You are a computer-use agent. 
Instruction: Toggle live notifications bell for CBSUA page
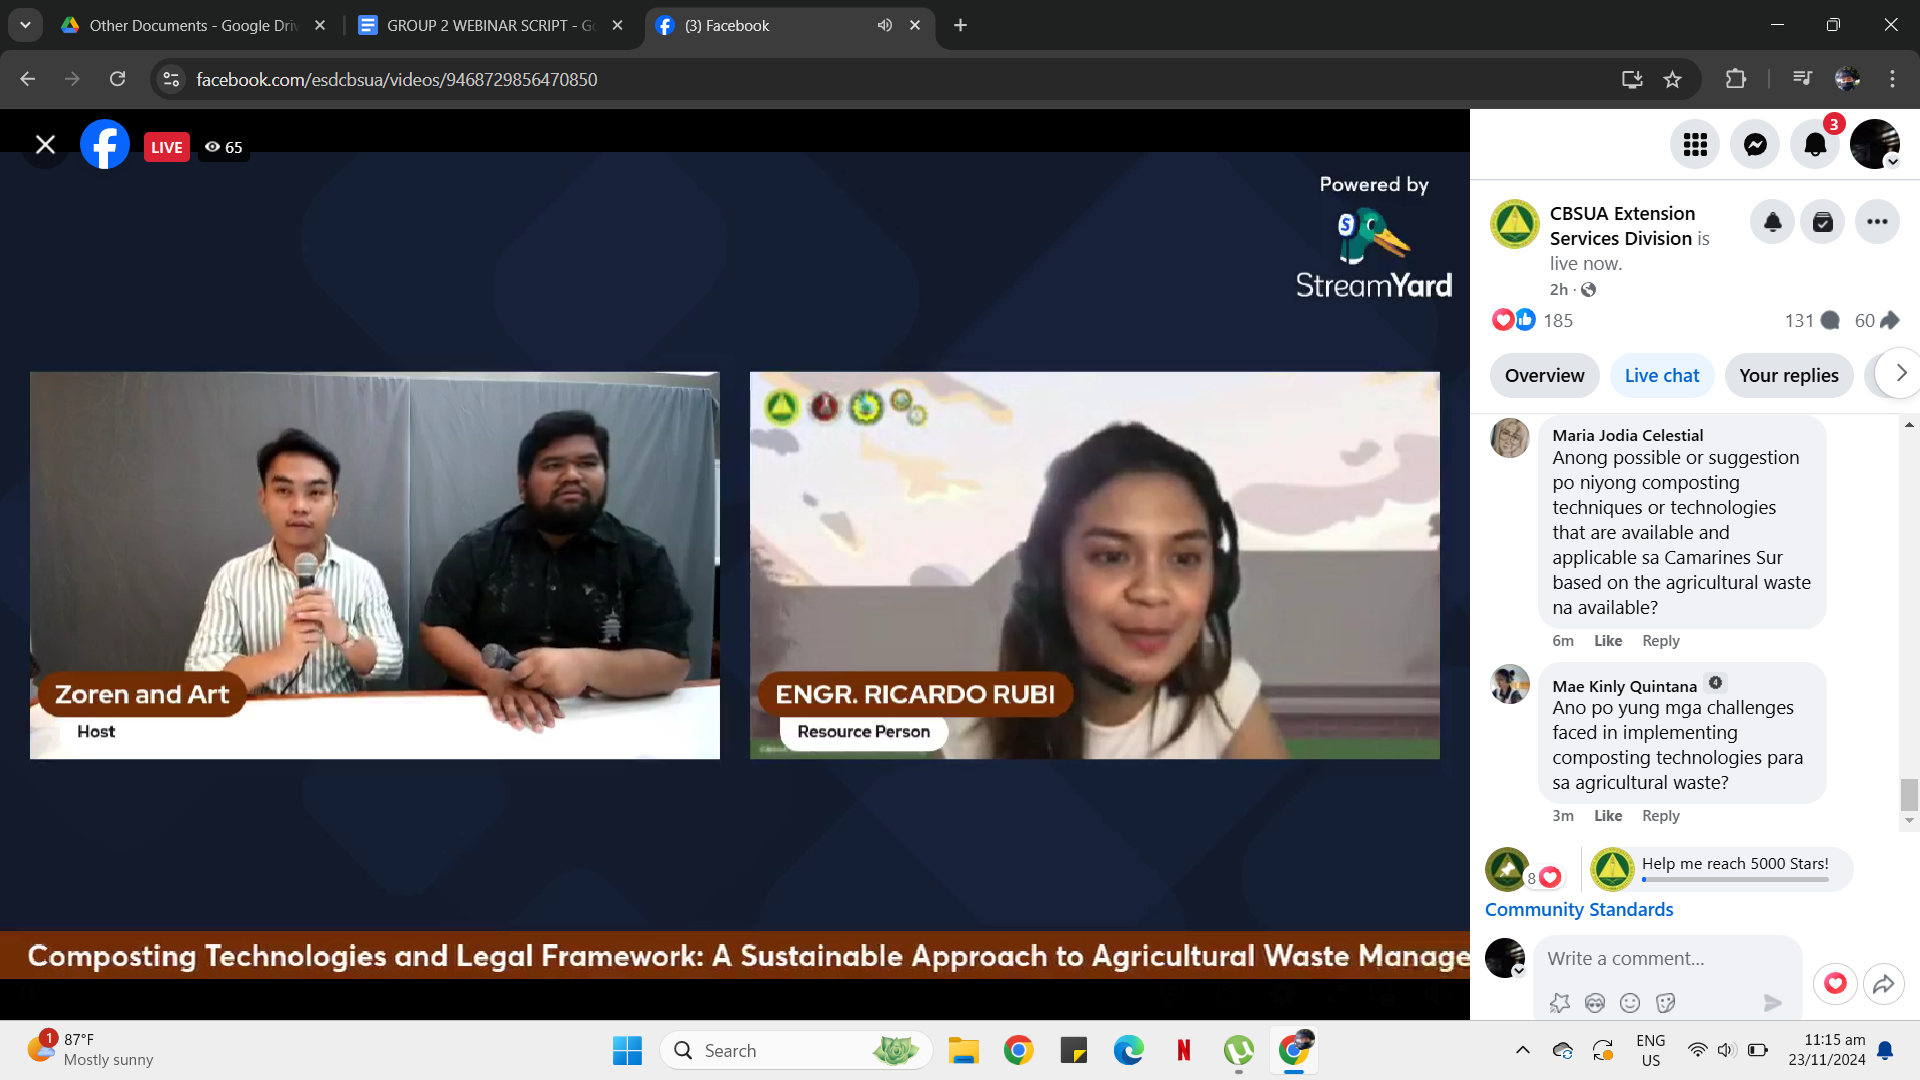1773,222
